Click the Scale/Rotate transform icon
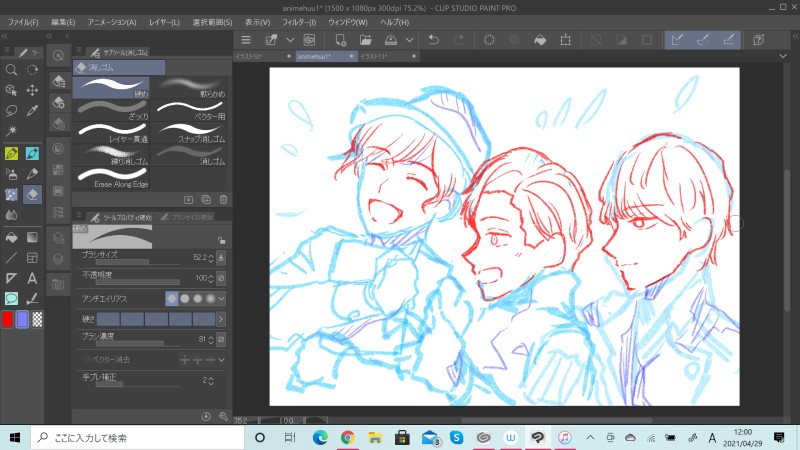The width and height of the screenshot is (800, 450). pos(565,40)
